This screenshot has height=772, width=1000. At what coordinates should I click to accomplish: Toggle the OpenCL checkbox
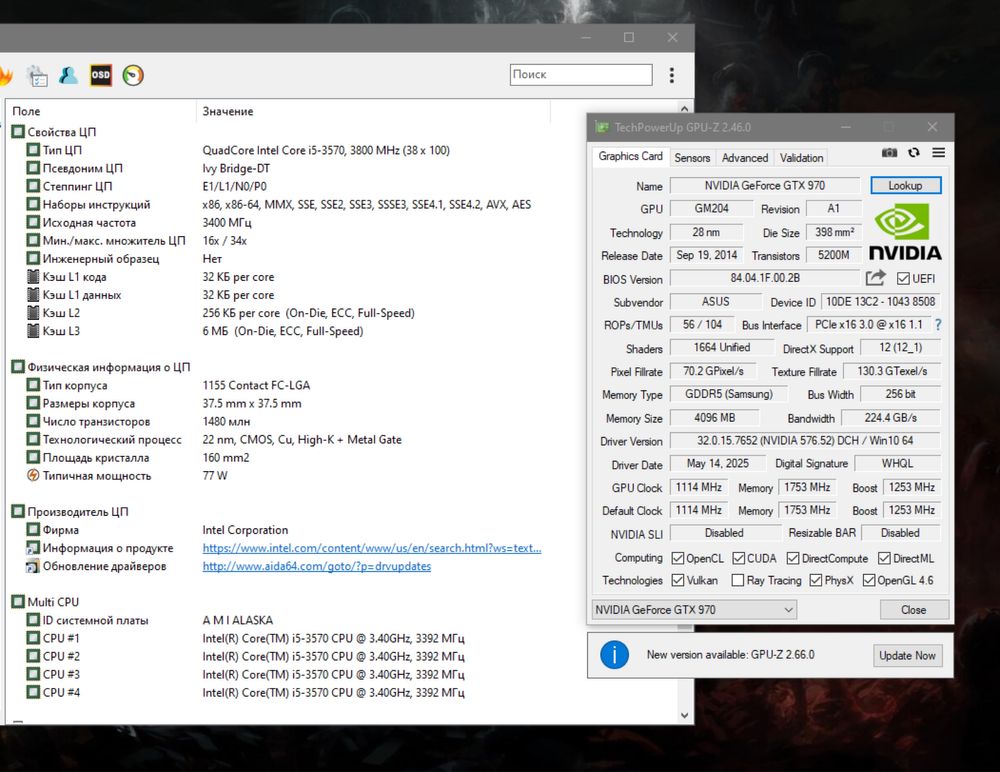pyautogui.click(x=678, y=558)
